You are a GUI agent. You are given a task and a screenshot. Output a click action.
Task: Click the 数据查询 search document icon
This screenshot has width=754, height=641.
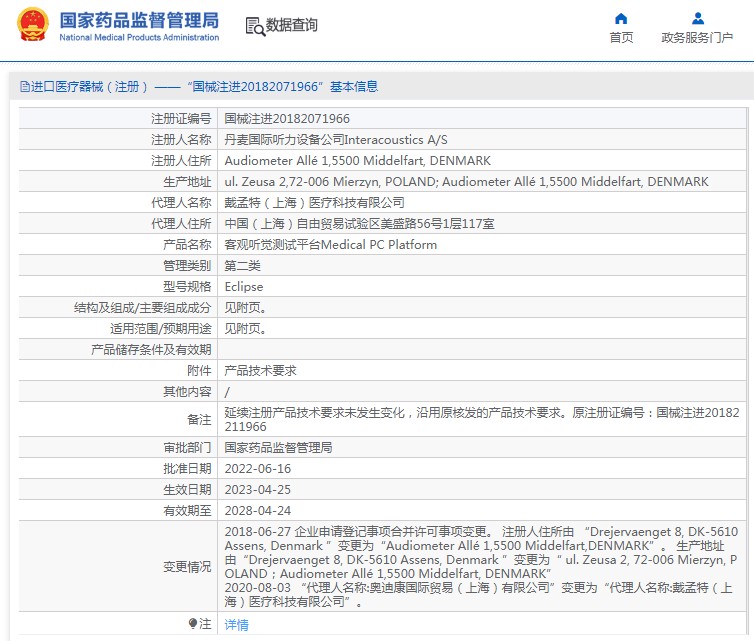click(254, 26)
